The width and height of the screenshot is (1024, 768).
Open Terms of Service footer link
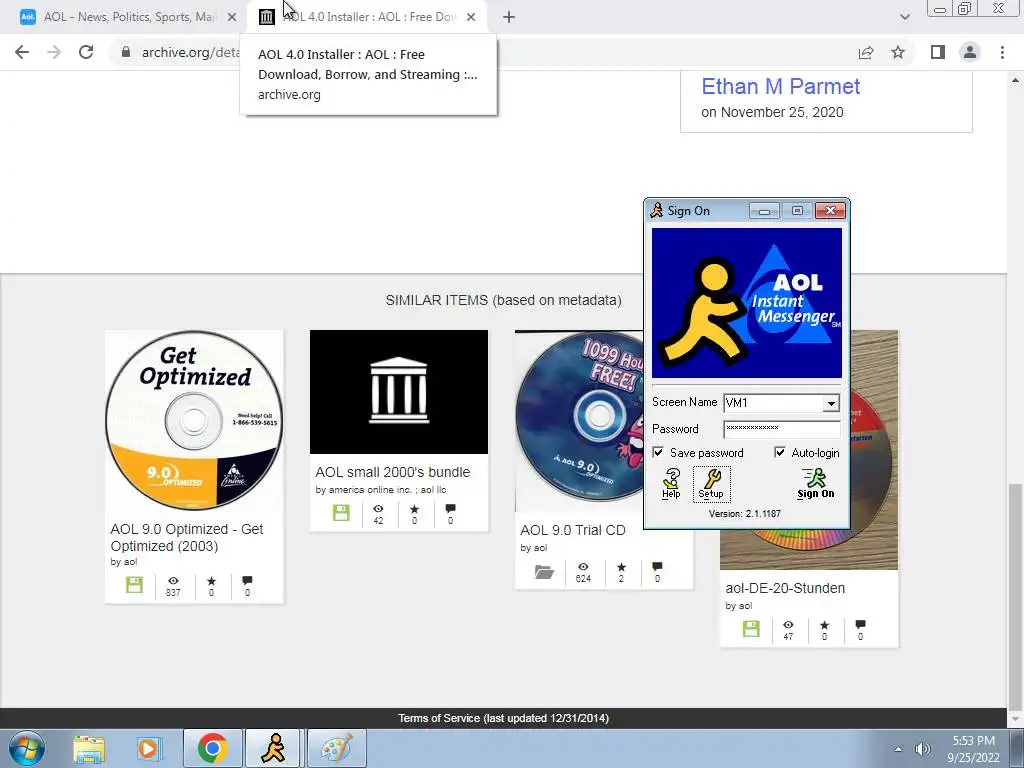point(439,718)
